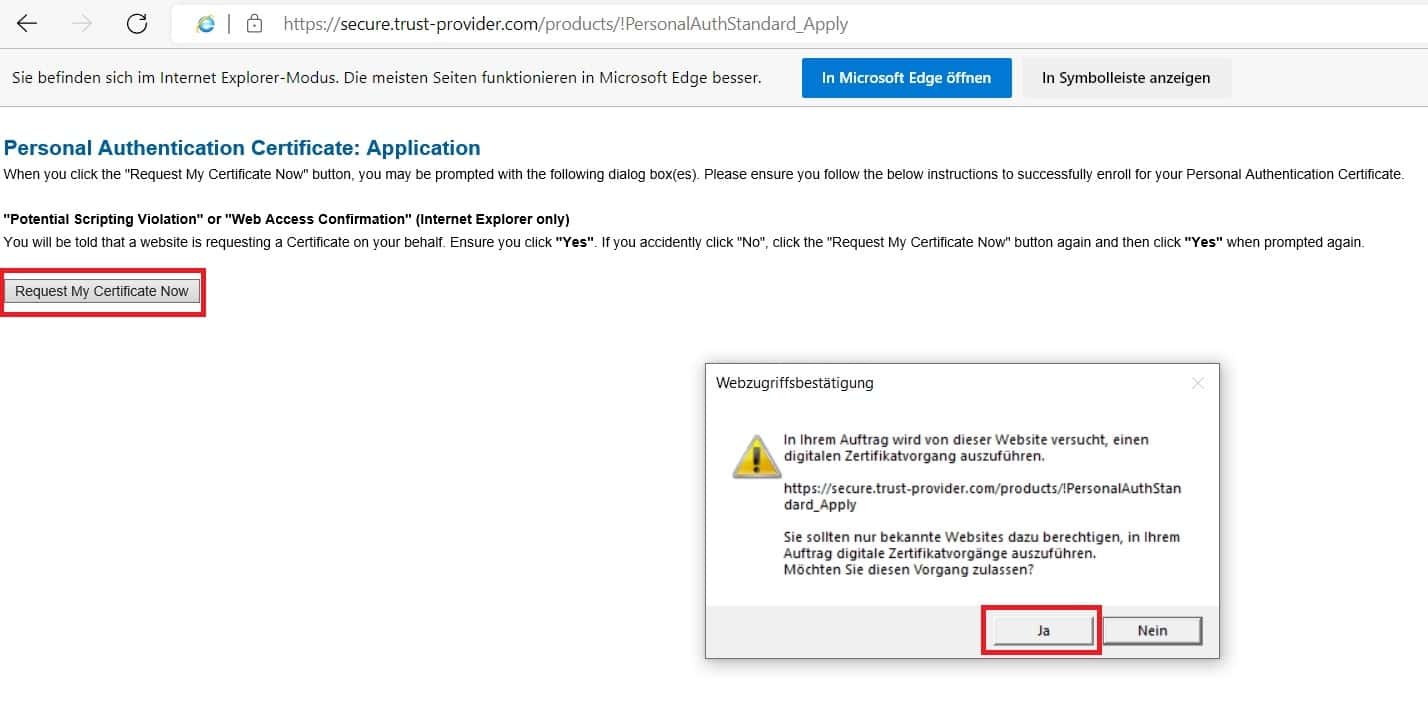This screenshot has height=720, width=1428.
Task: Focus the address bar URL field
Action: (565, 24)
